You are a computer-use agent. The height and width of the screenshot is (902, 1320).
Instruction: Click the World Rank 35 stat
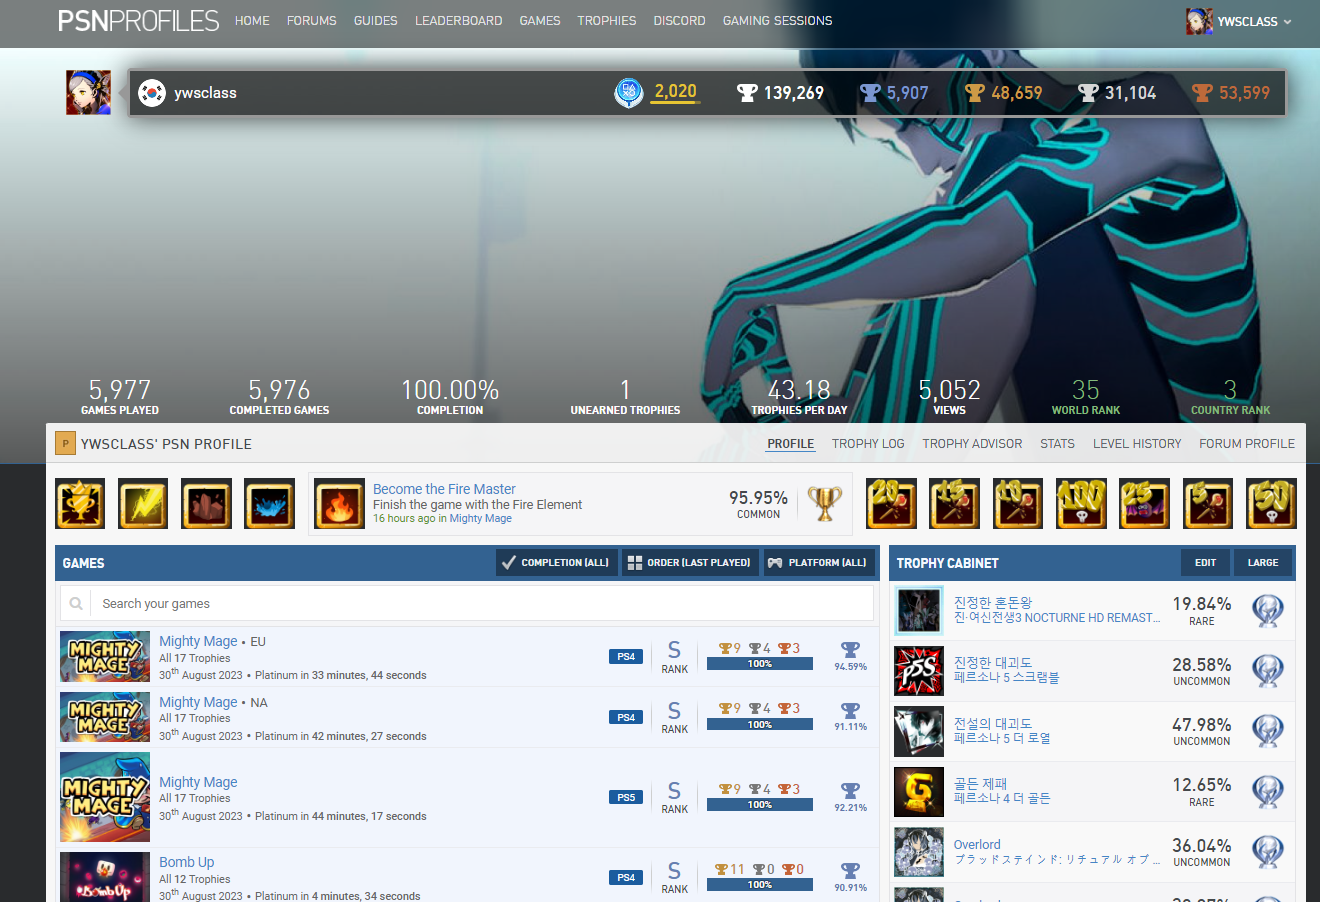[x=1086, y=396]
